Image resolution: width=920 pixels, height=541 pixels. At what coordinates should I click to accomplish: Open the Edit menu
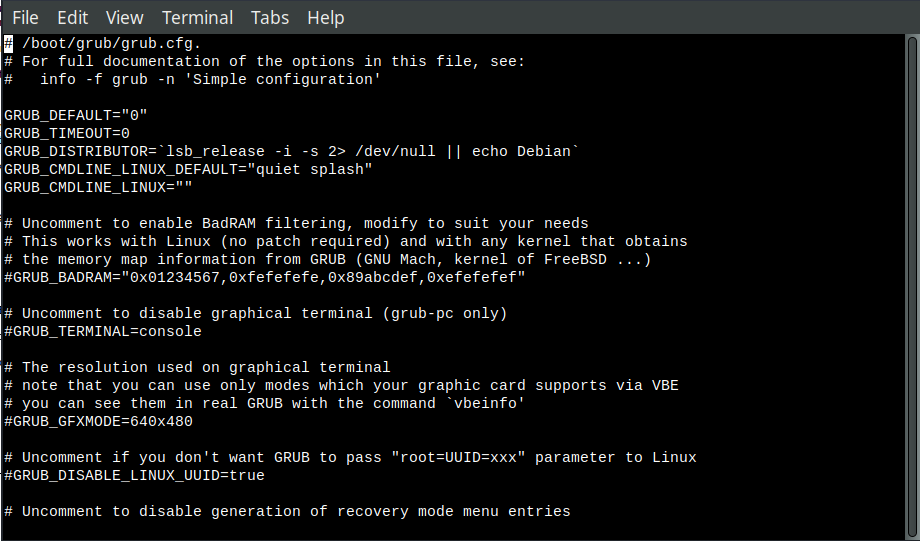tap(73, 18)
